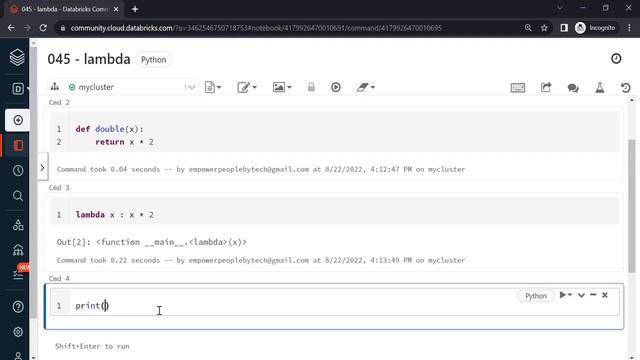Image resolution: width=640 pixels, height=360 pixels.
Task: Open the browser three-dot menu
Action: 629,28
